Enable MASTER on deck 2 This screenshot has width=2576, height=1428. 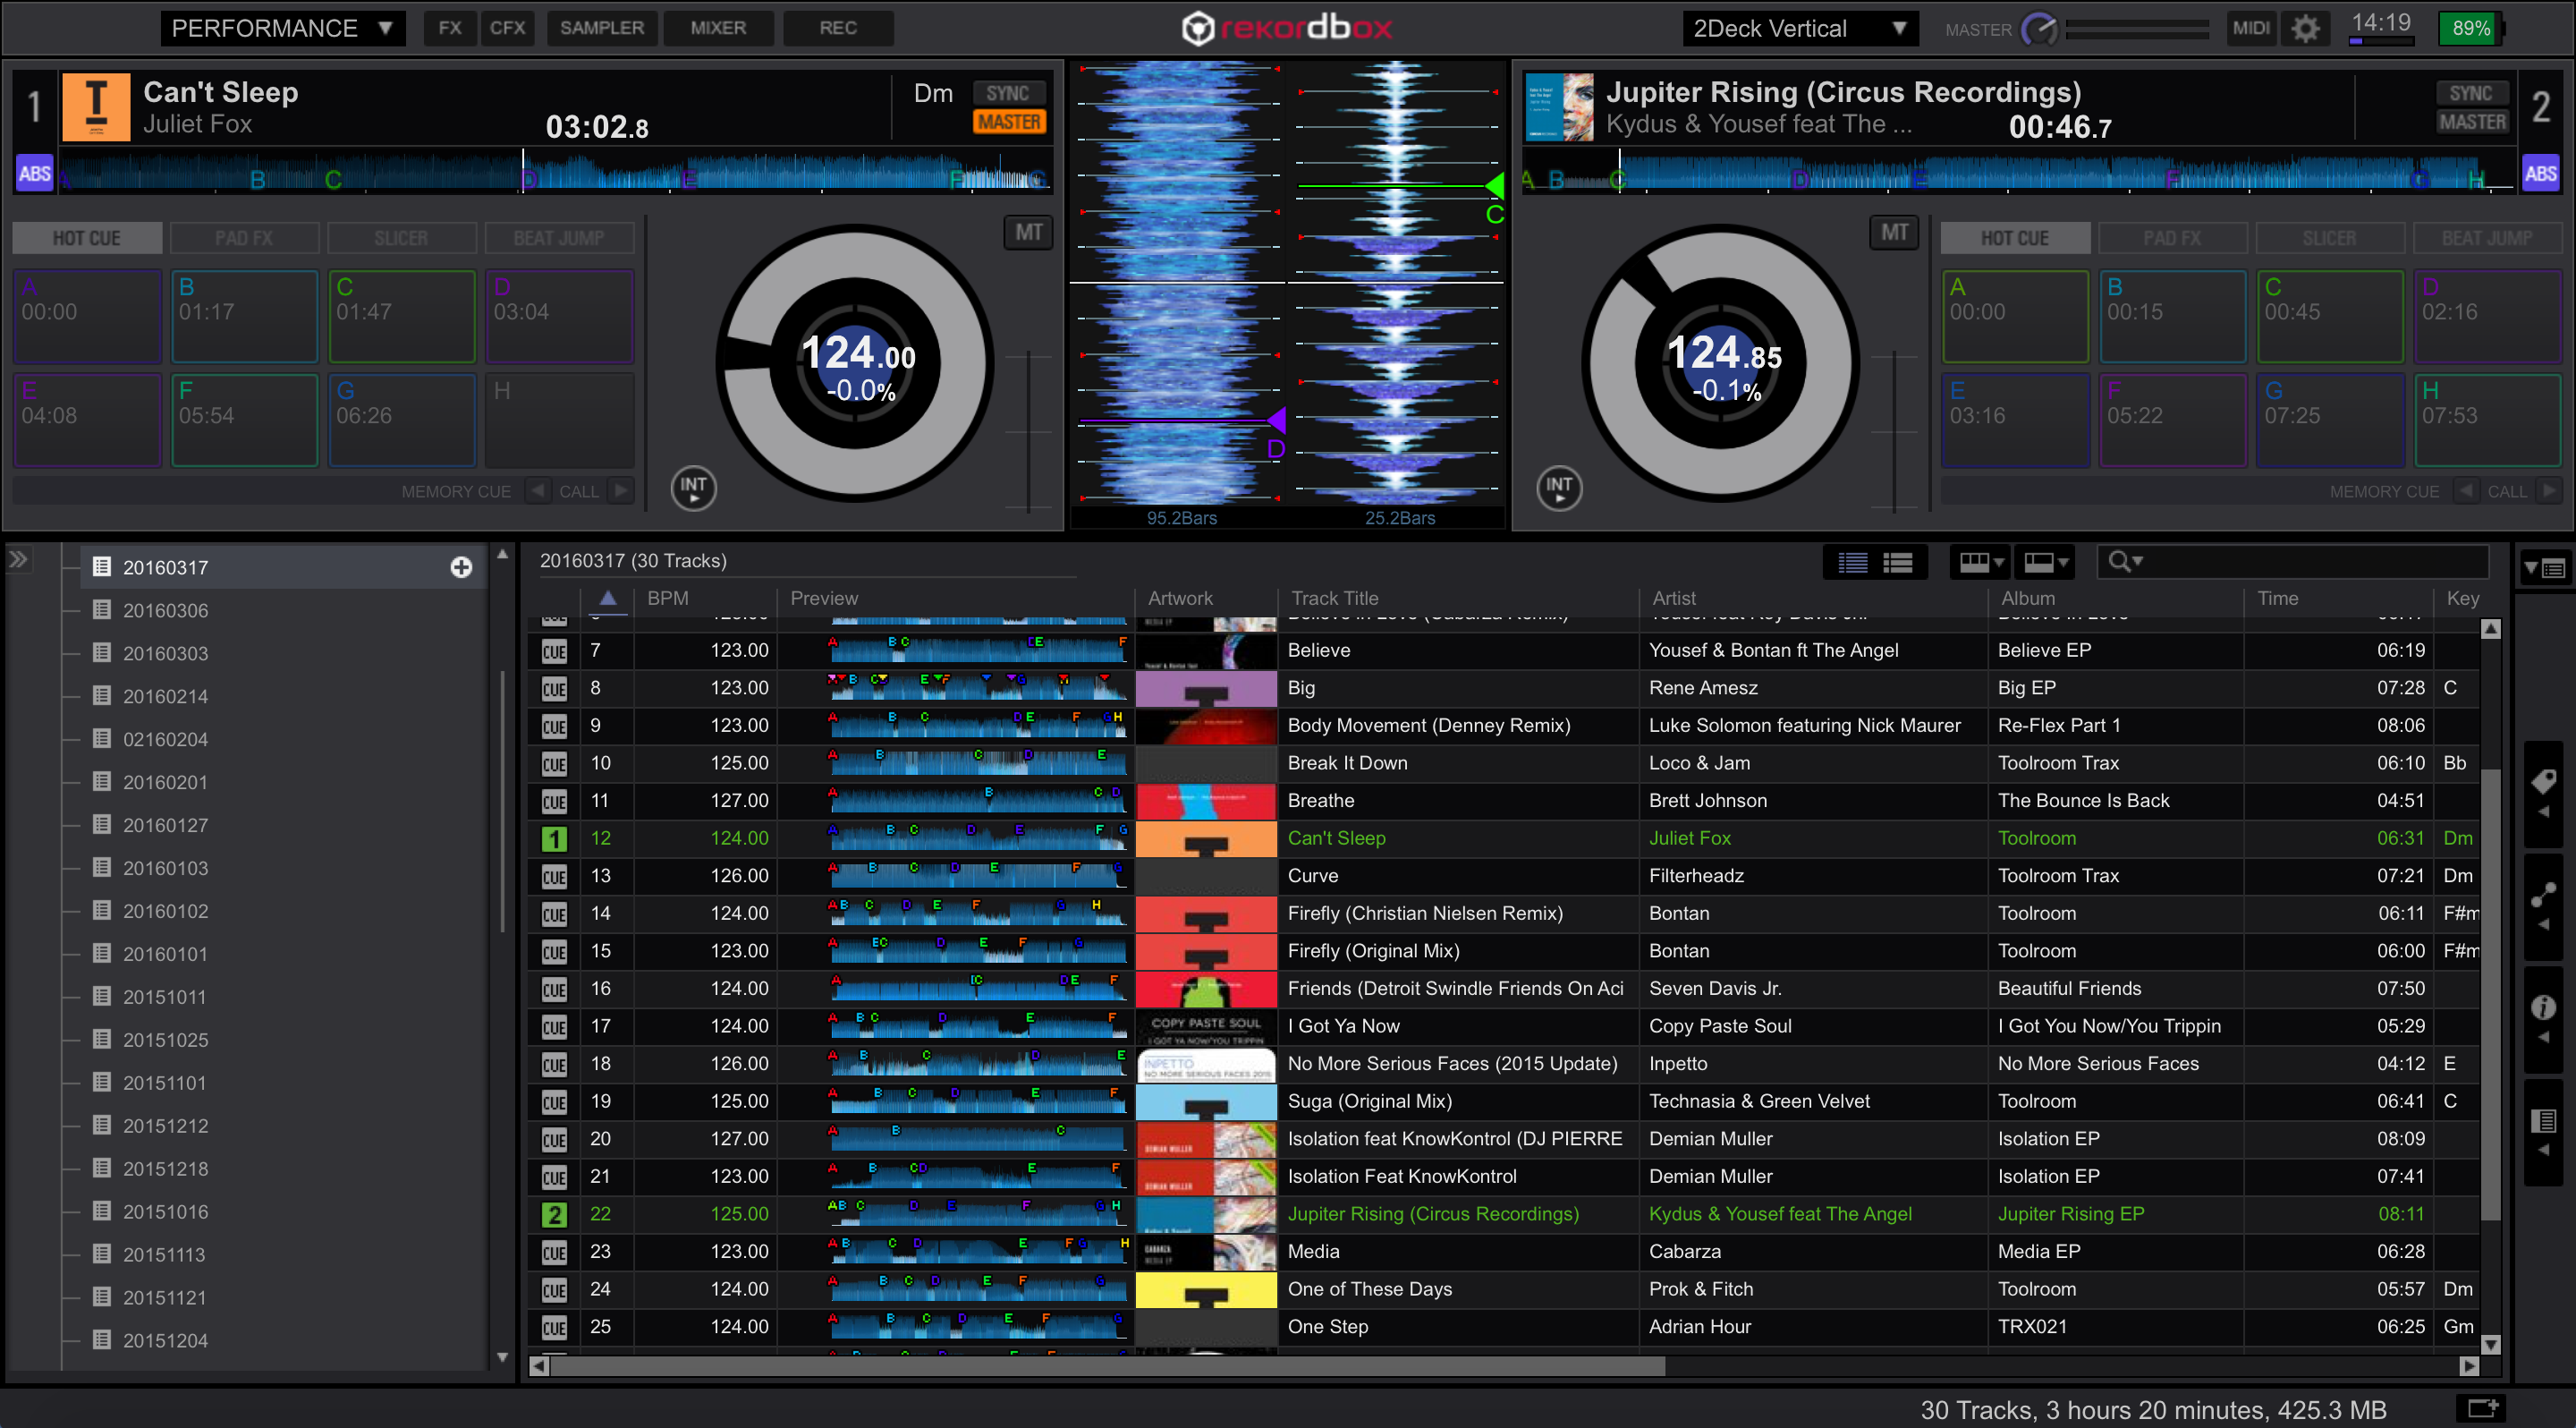pos(2471,122)
